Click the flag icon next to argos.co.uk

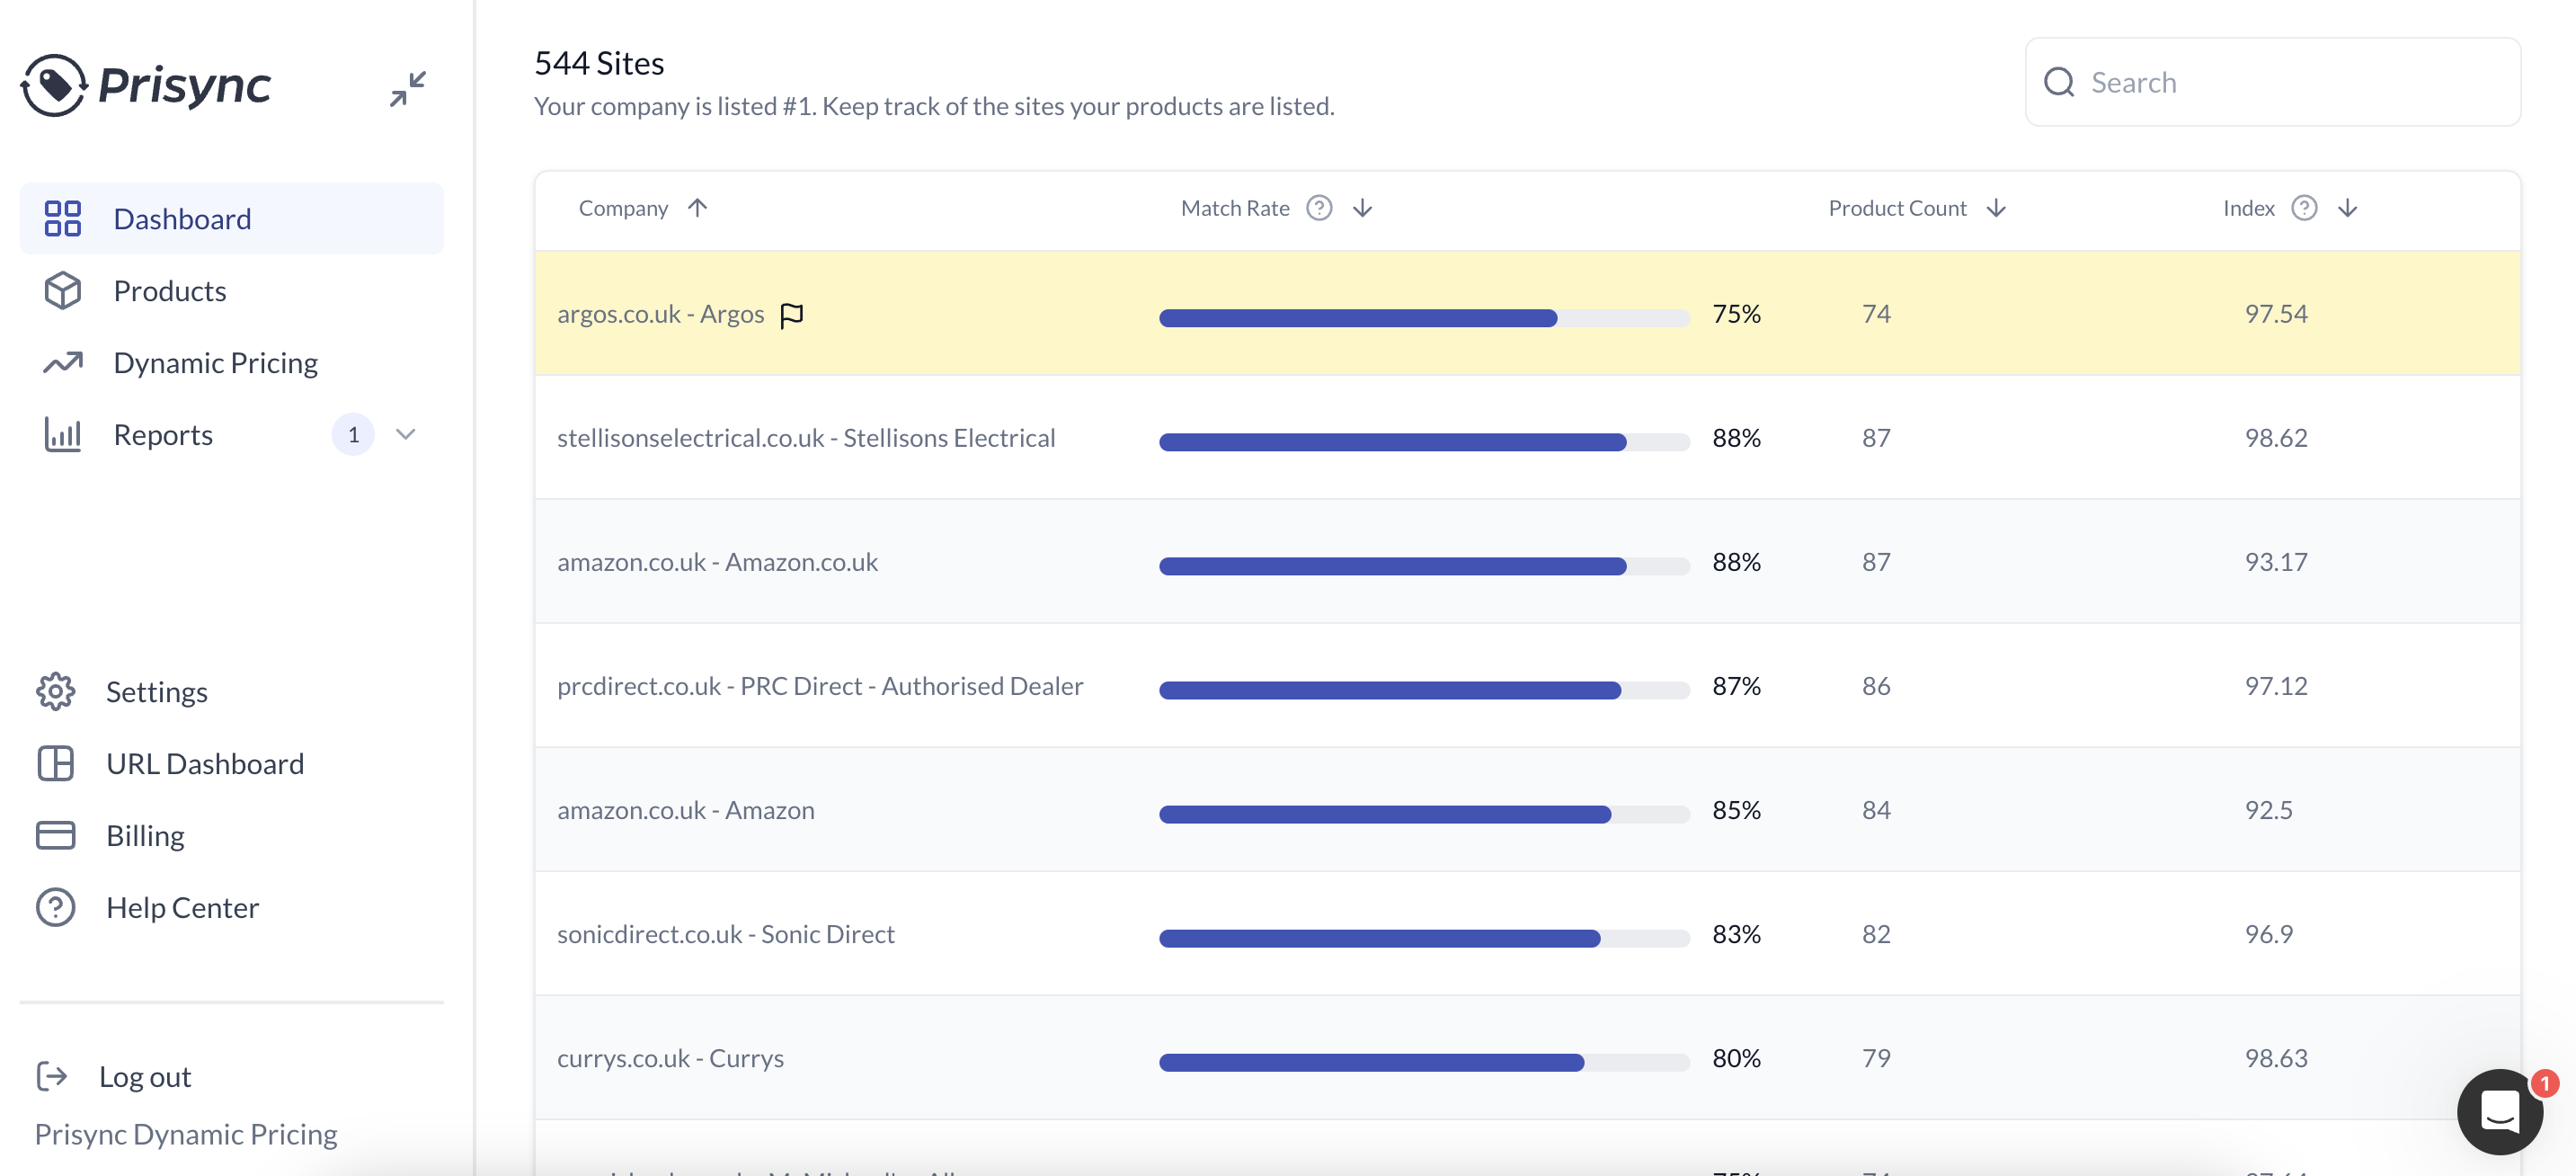point(791,314)
